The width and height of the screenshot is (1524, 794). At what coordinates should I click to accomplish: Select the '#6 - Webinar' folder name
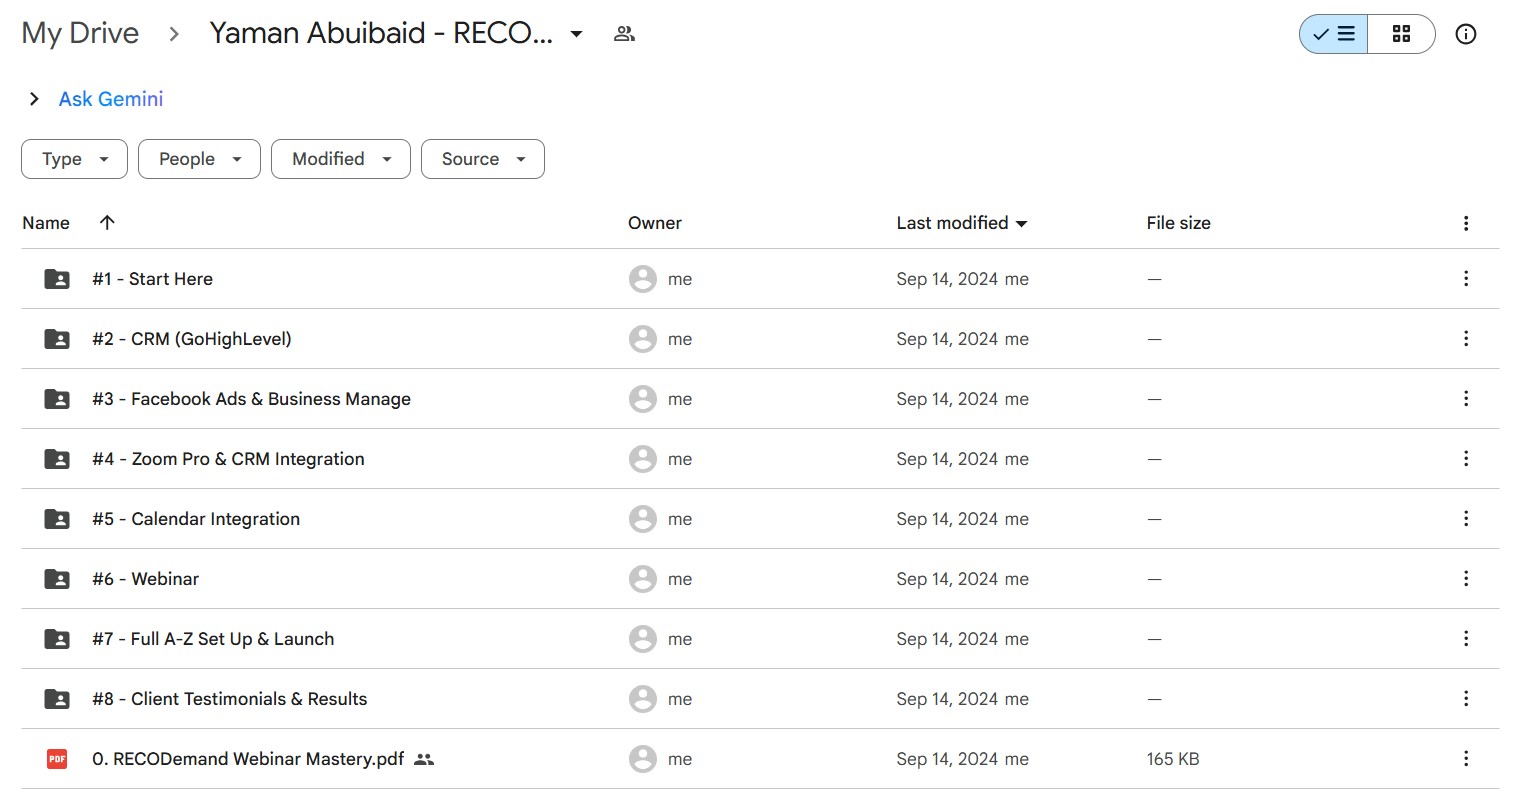(145, 579)
